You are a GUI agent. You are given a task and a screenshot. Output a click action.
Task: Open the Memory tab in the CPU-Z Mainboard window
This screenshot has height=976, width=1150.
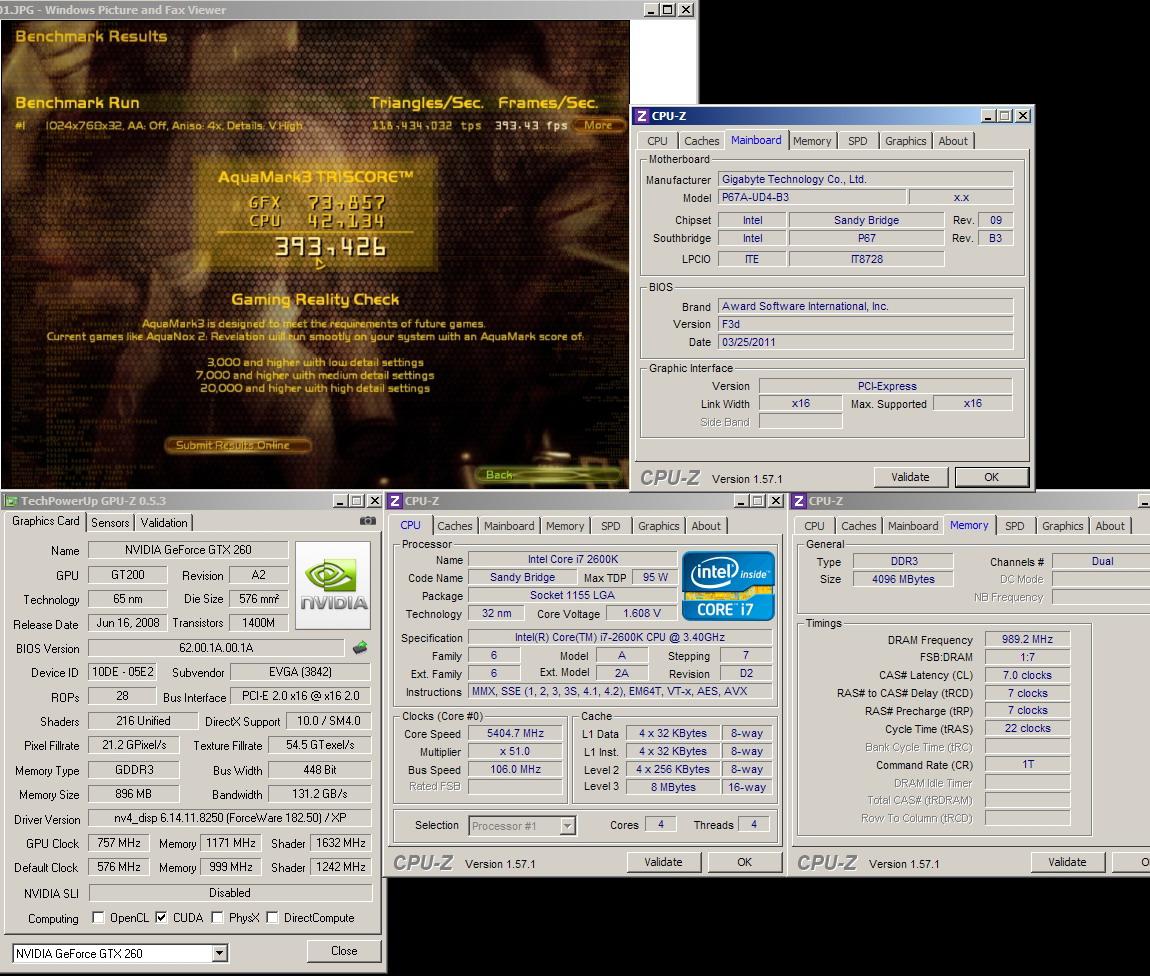811,141
